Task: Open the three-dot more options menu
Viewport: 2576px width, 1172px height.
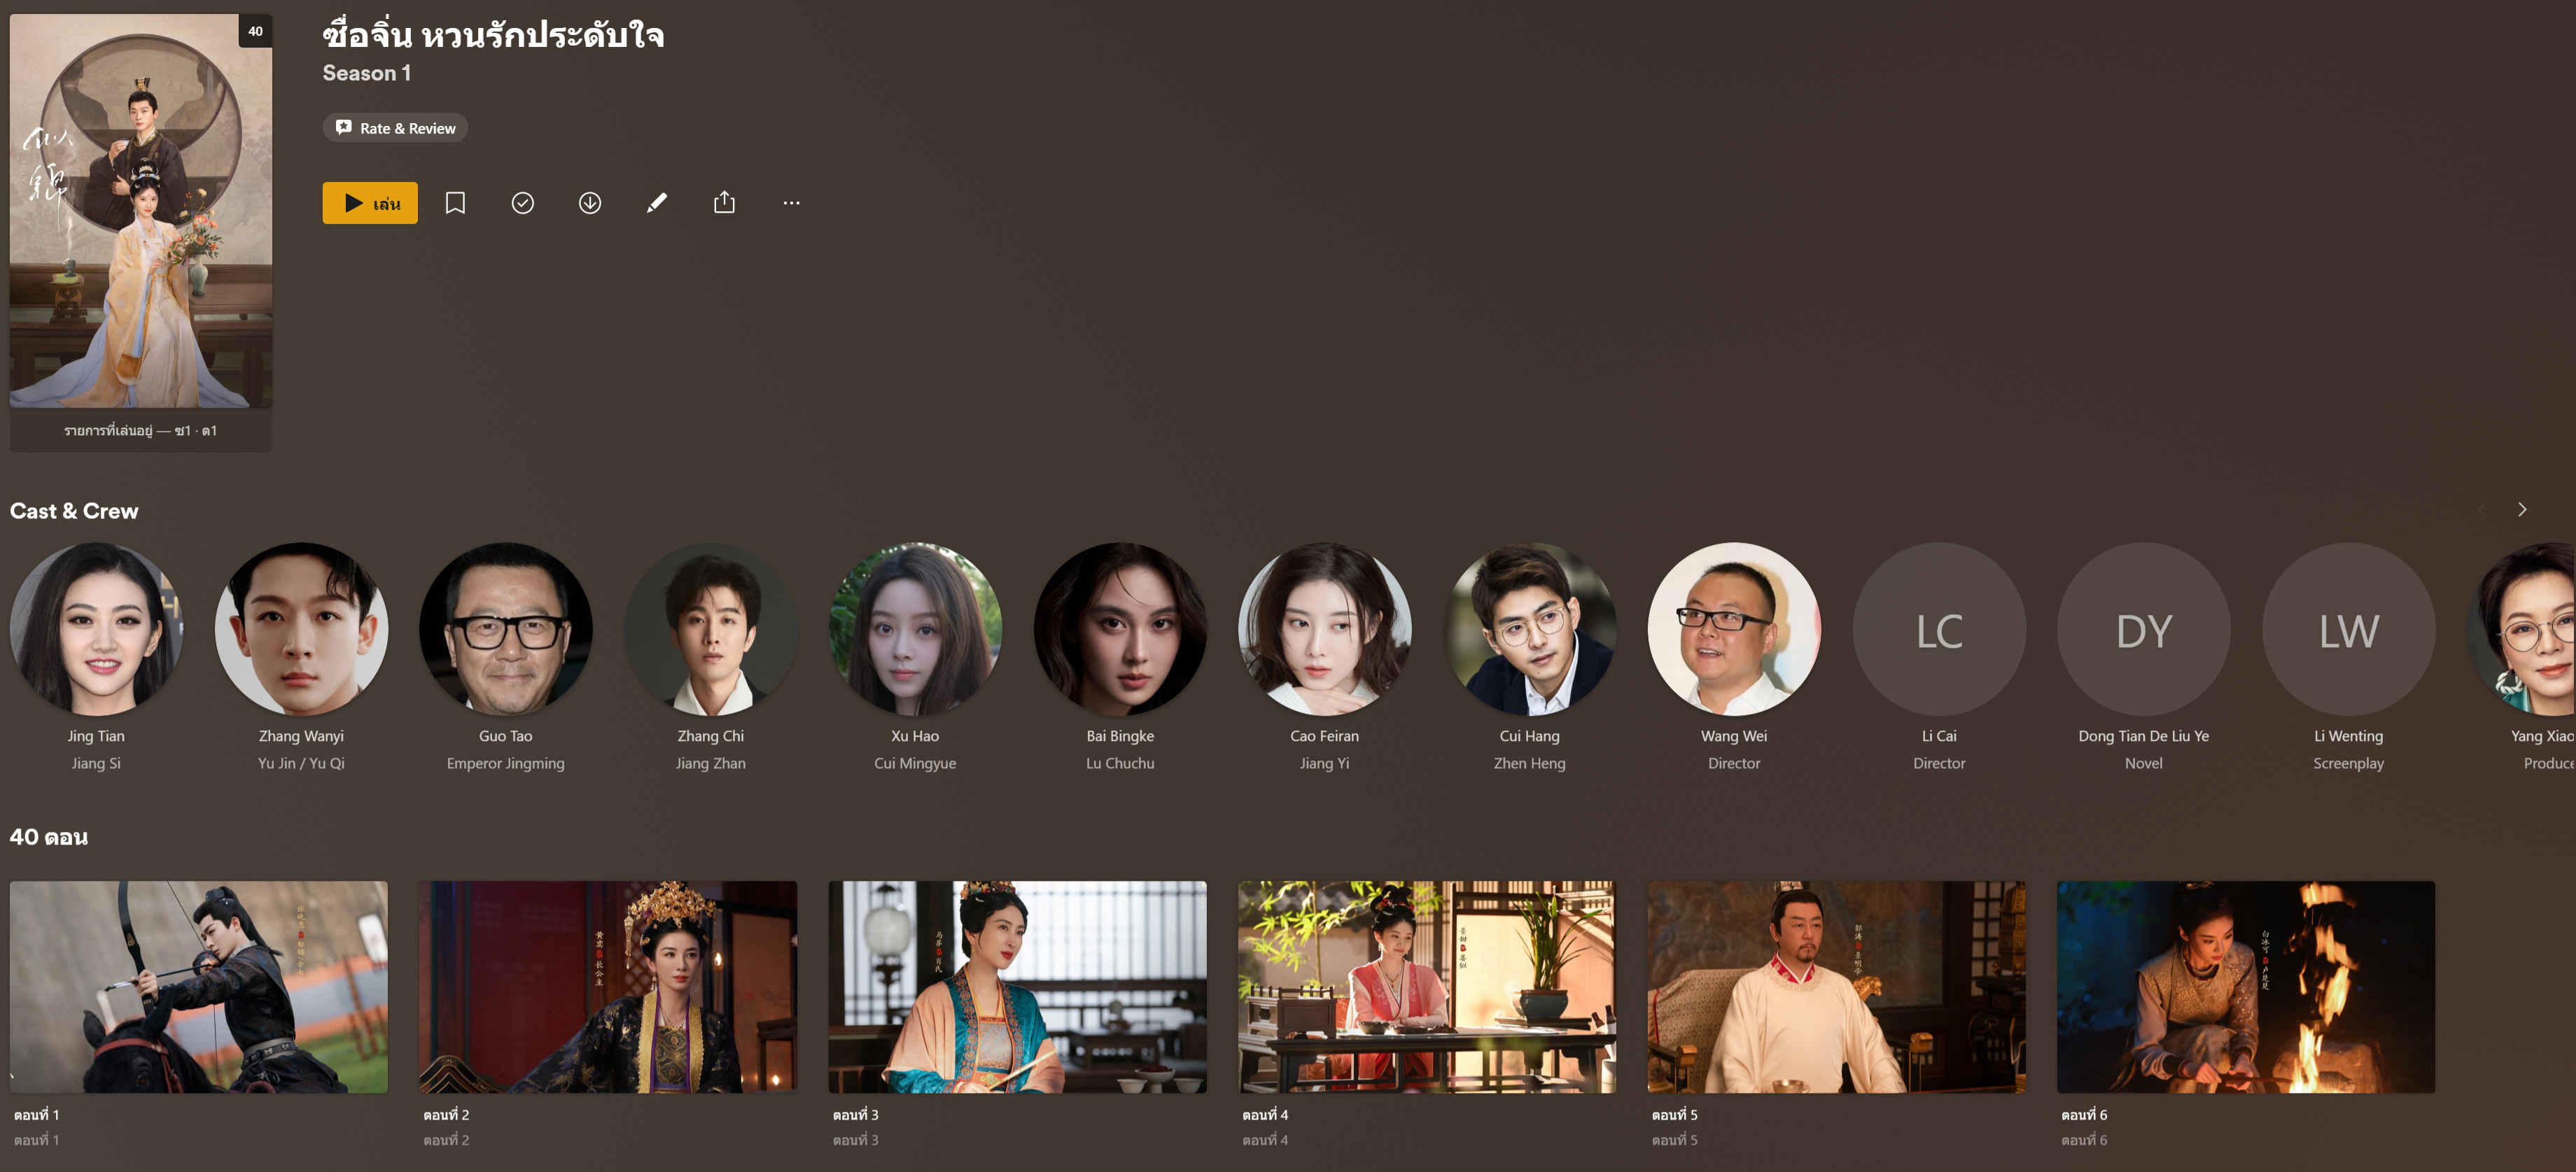Action: [x=791, y=203]
